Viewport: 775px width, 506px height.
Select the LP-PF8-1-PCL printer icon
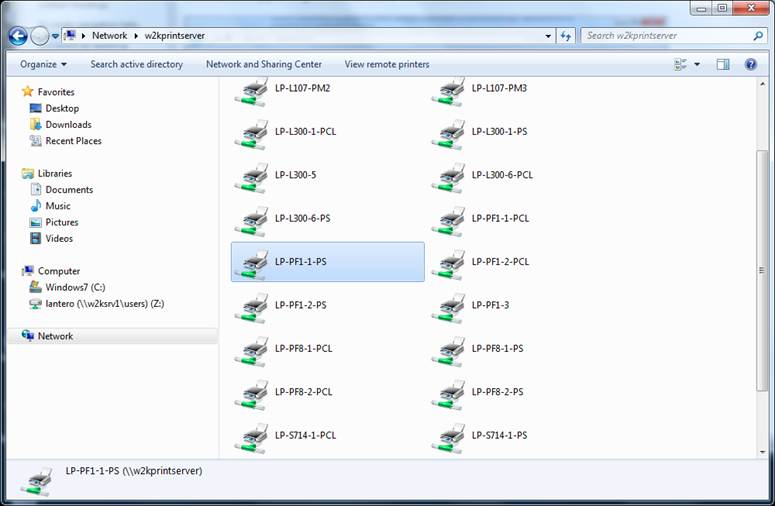point(251,352)
